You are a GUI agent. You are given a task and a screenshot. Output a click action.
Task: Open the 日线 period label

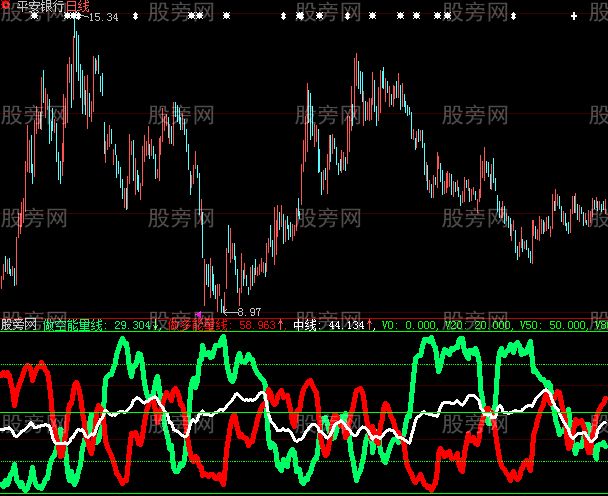click(x=79, y=6)
